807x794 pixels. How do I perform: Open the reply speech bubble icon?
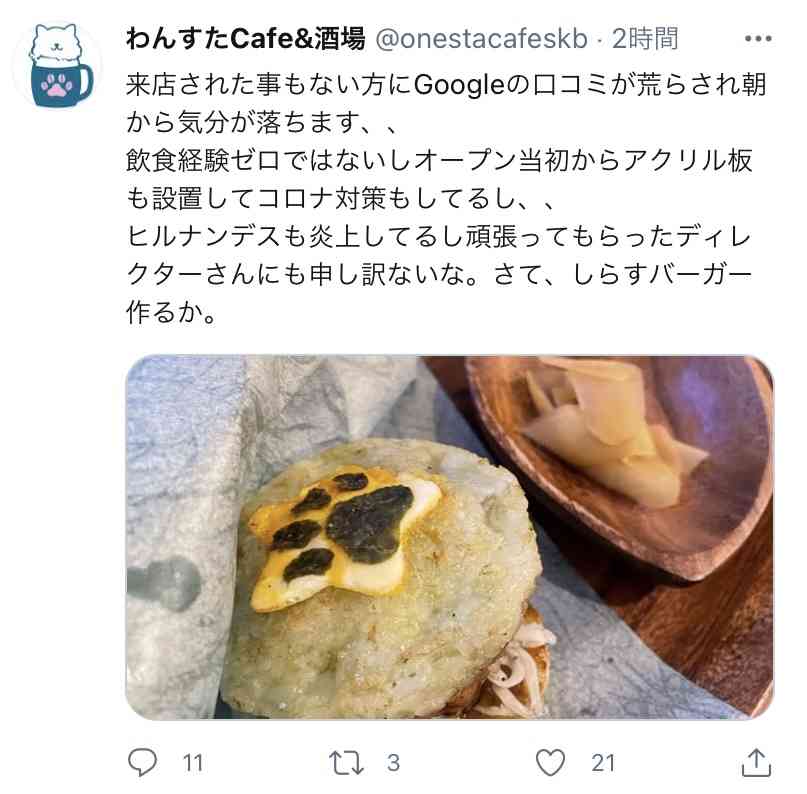(142, 762)
